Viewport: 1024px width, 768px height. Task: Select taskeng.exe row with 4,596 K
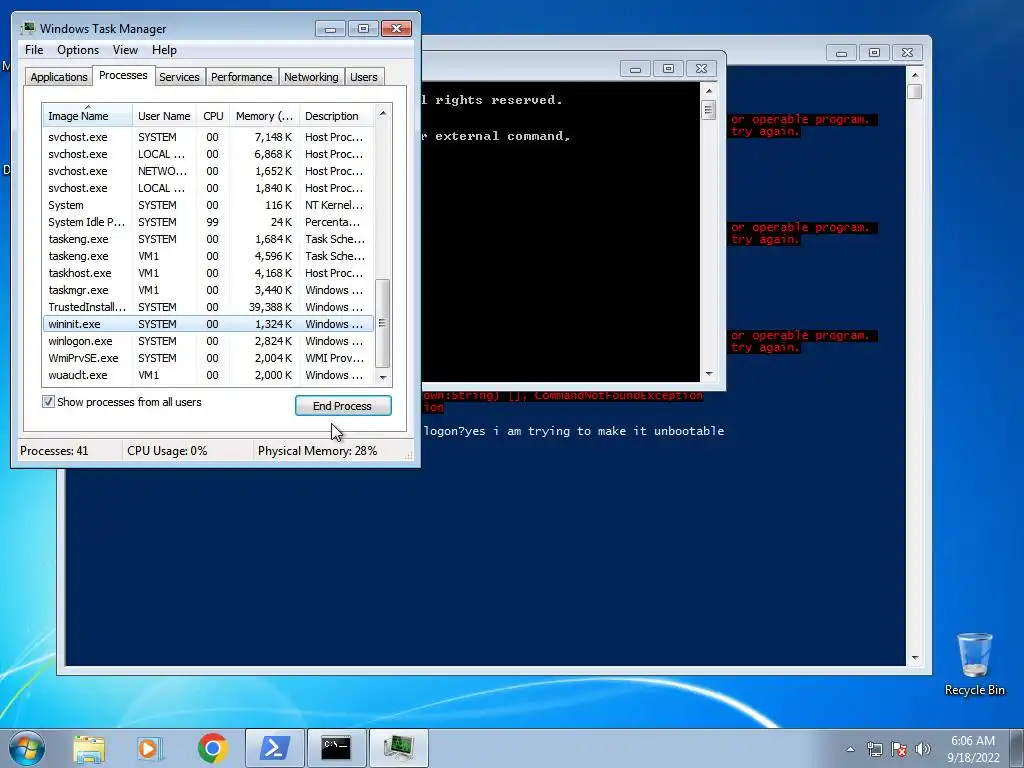pyautogui.click(x=208, y=256)
